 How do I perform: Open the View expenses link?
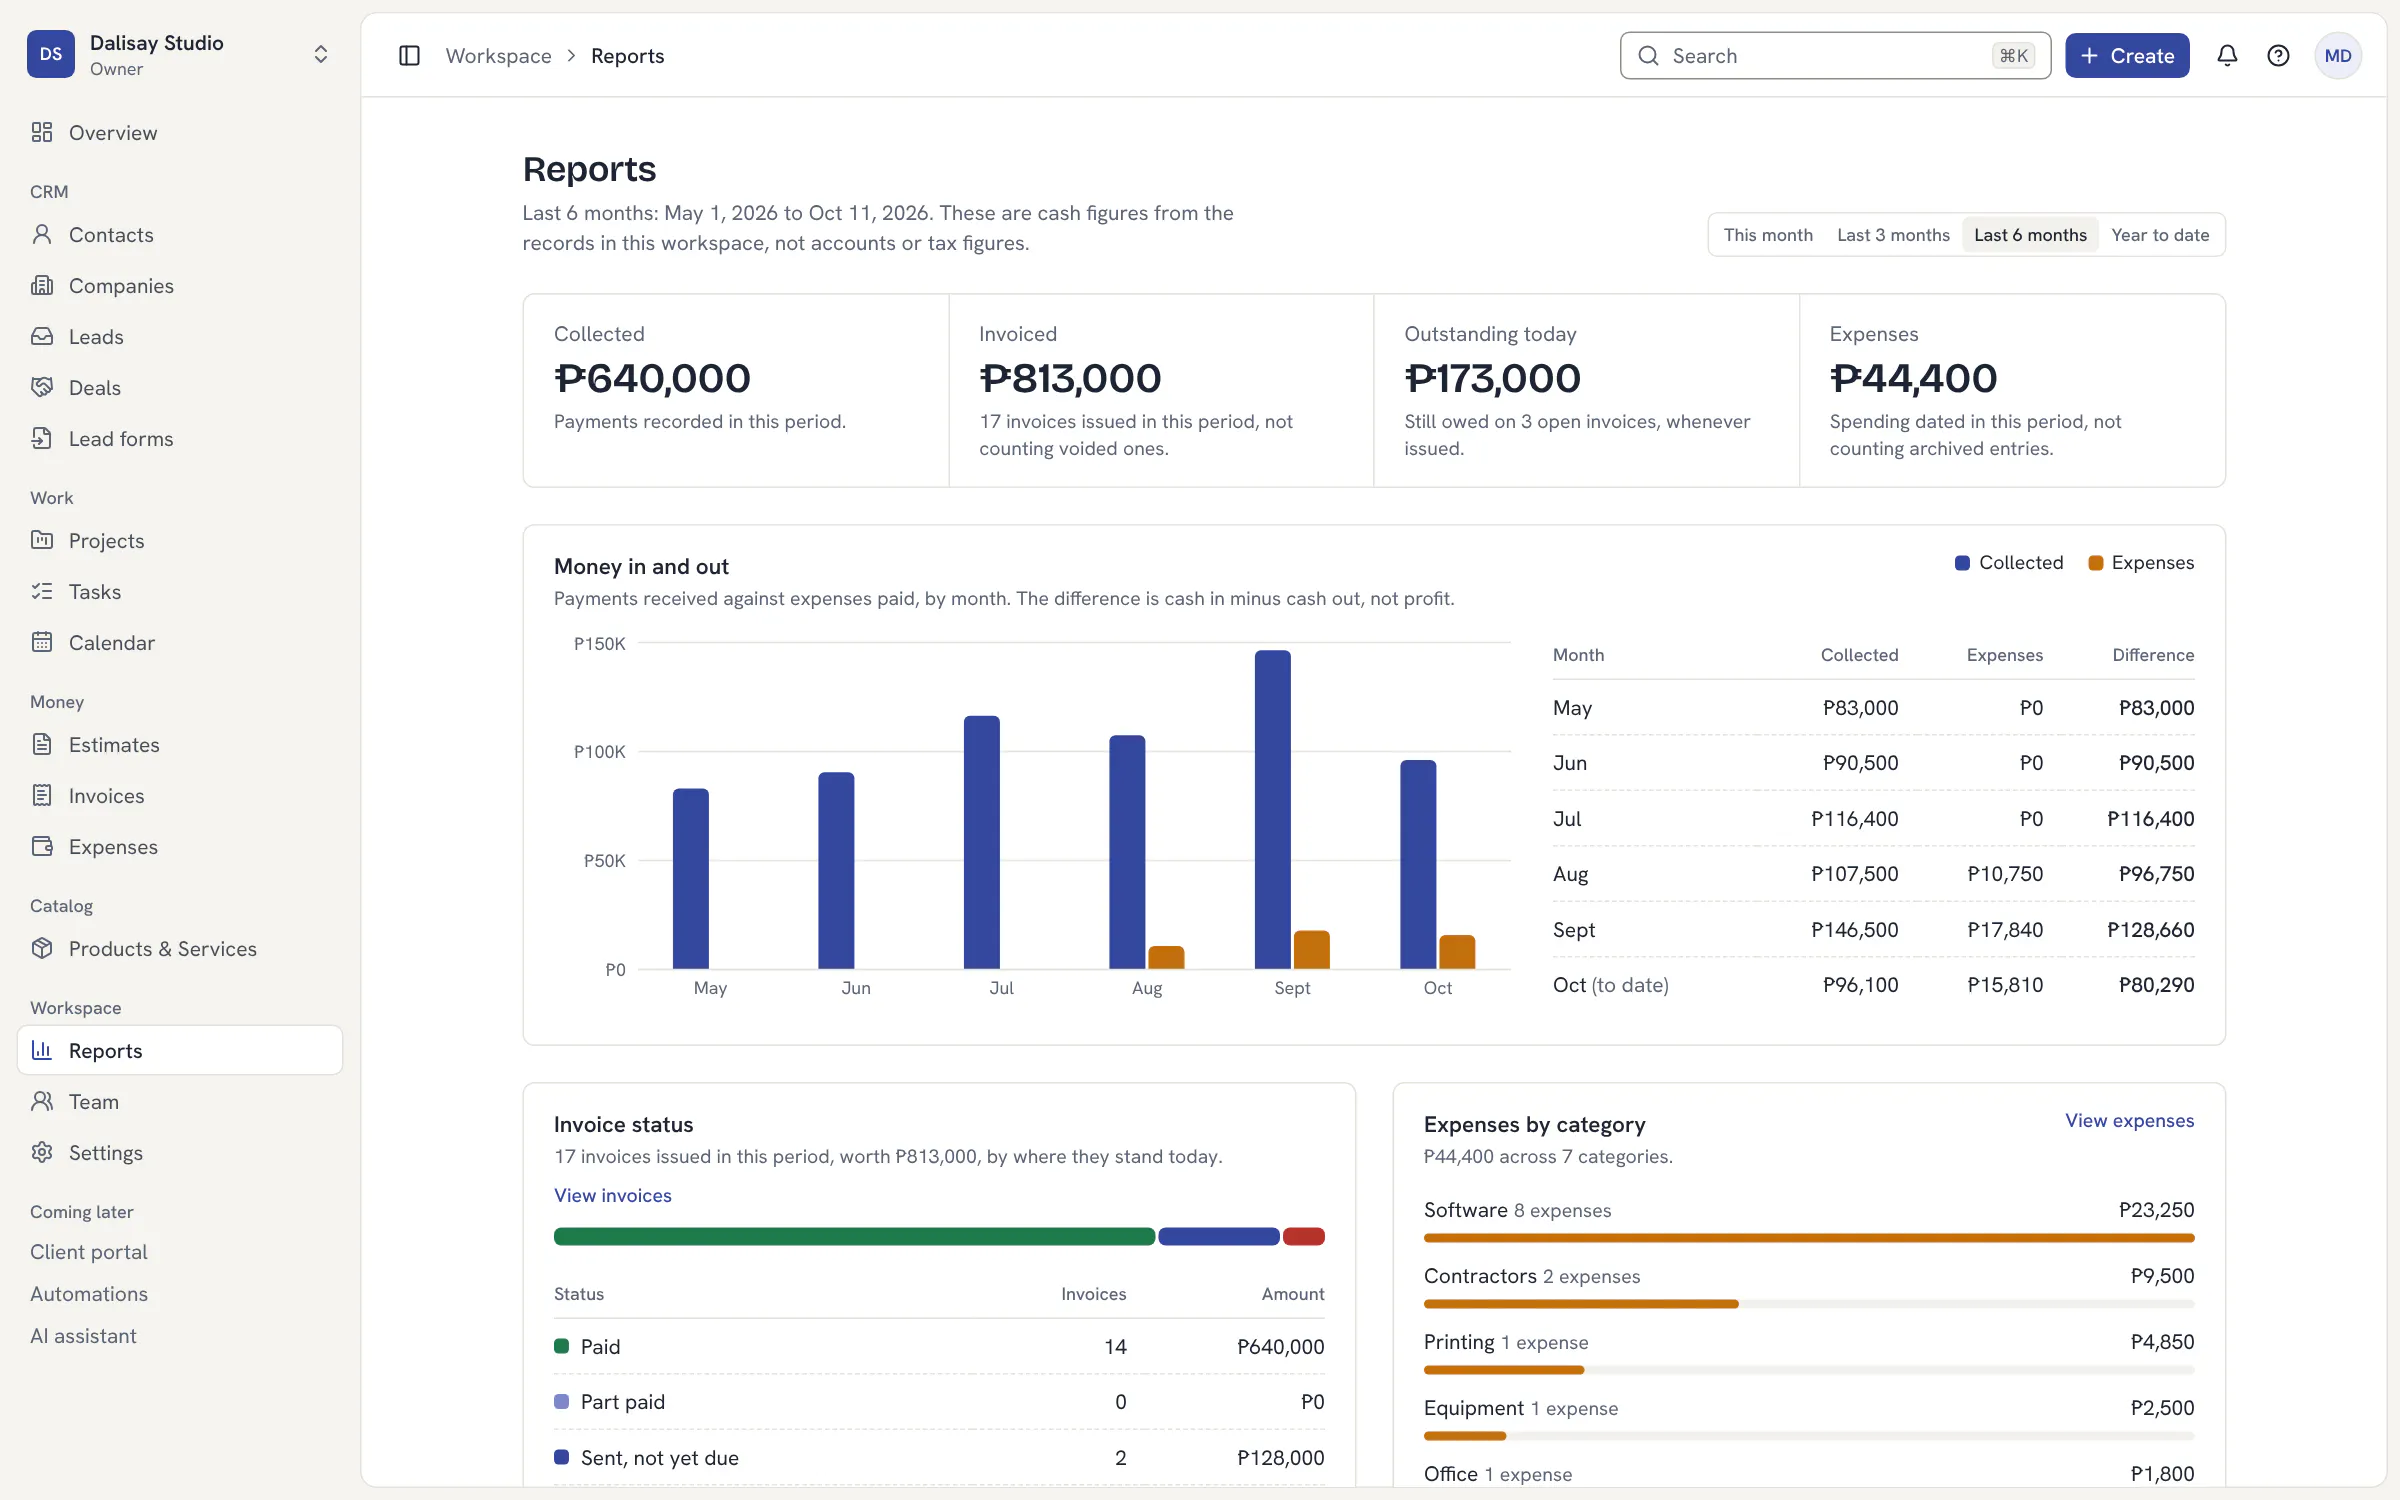pyautogui.click(x=2130, y=1120)
